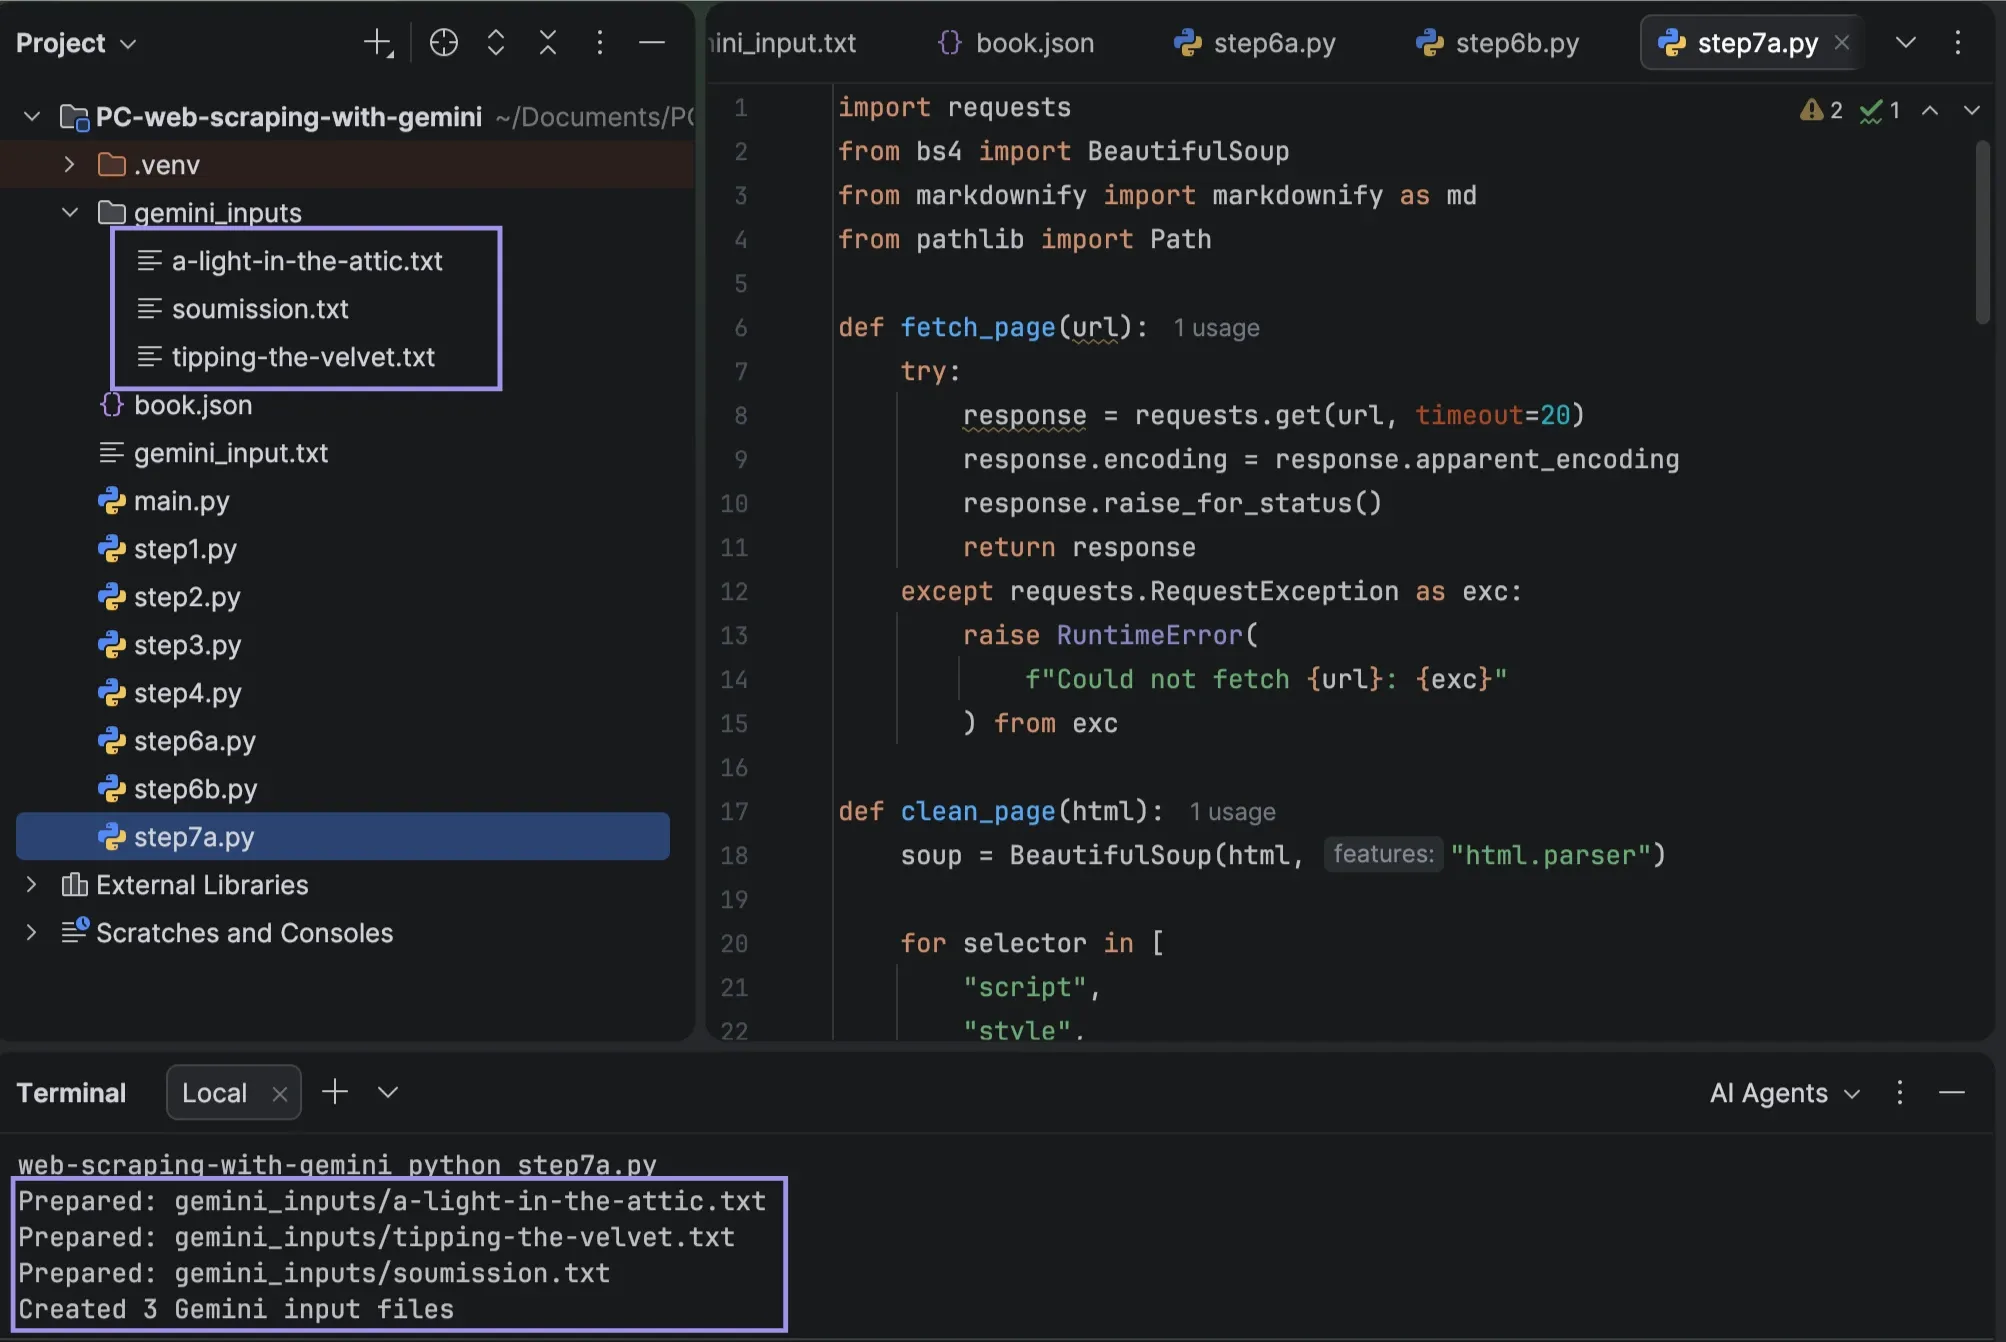Click the editor vertical scrollbar
Viewport: 2006px width, 1342px height.
point(1982,232)
